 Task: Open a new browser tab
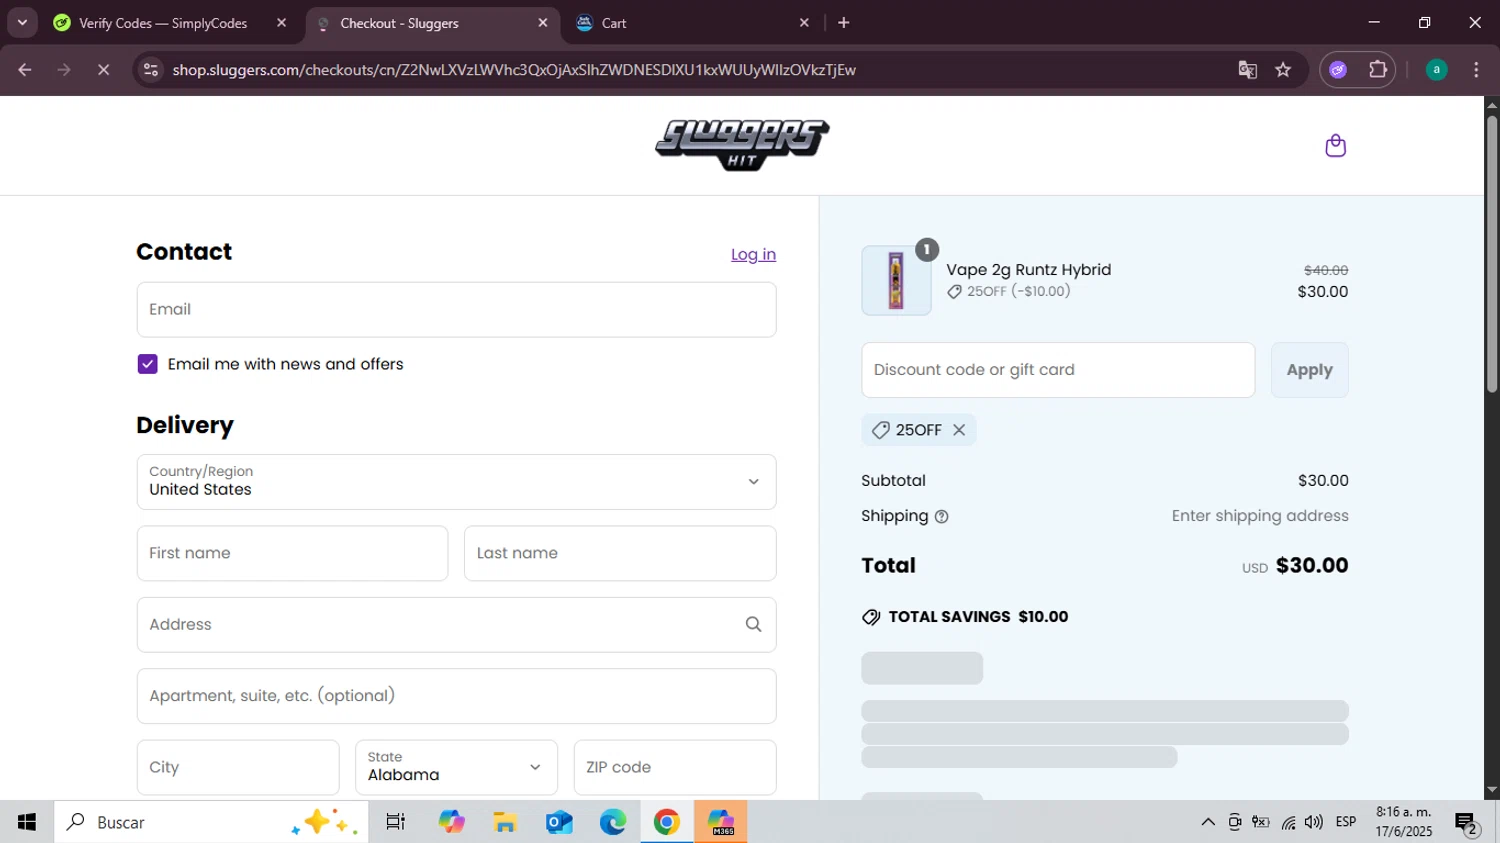844,23
